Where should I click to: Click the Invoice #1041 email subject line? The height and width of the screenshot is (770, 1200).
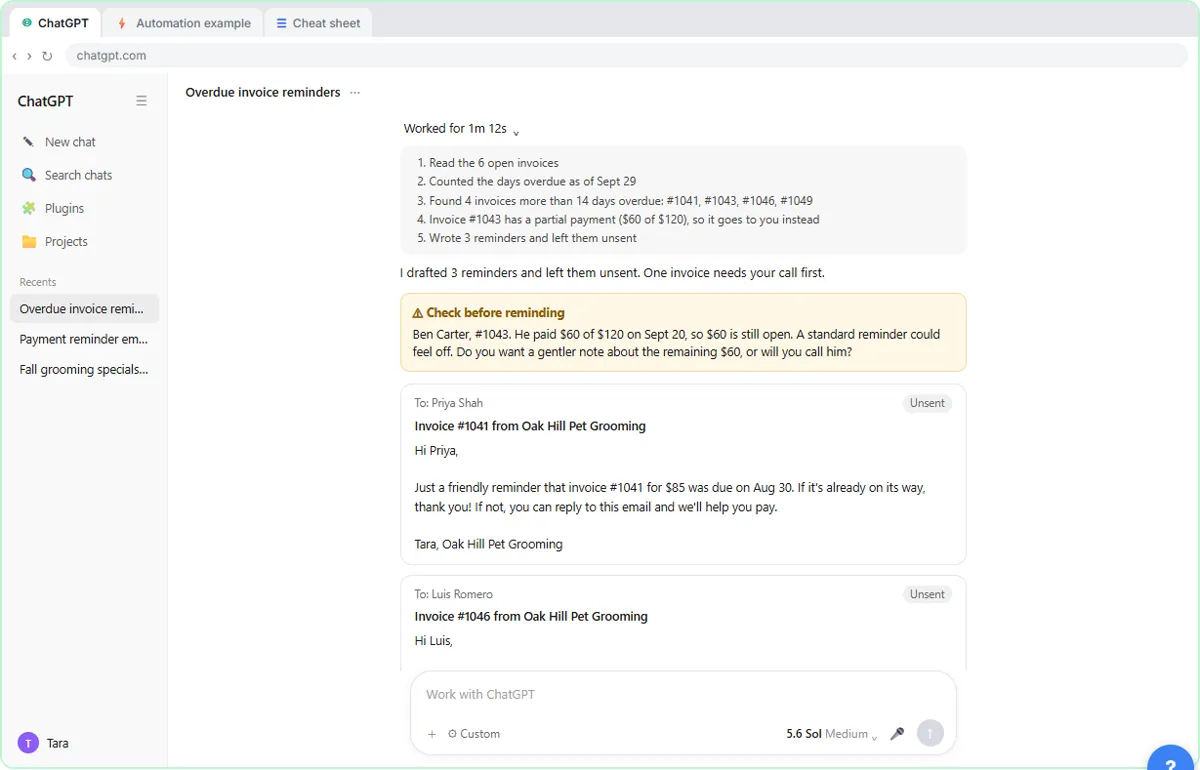click(530, 426)
